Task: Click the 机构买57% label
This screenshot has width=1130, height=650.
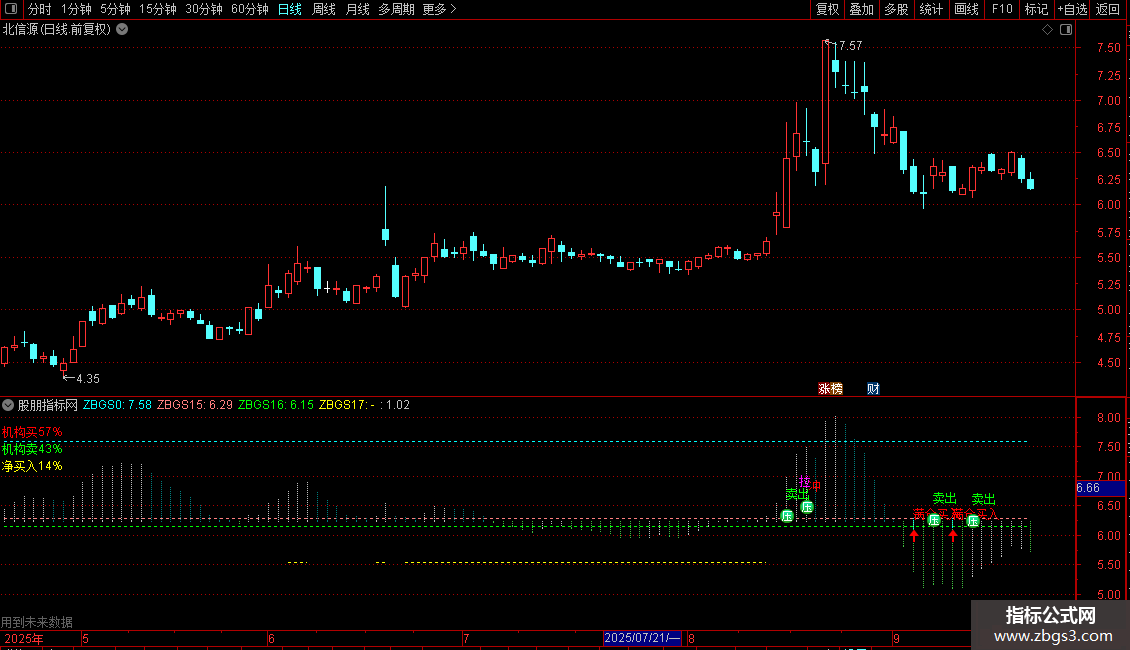Action: 32,432
